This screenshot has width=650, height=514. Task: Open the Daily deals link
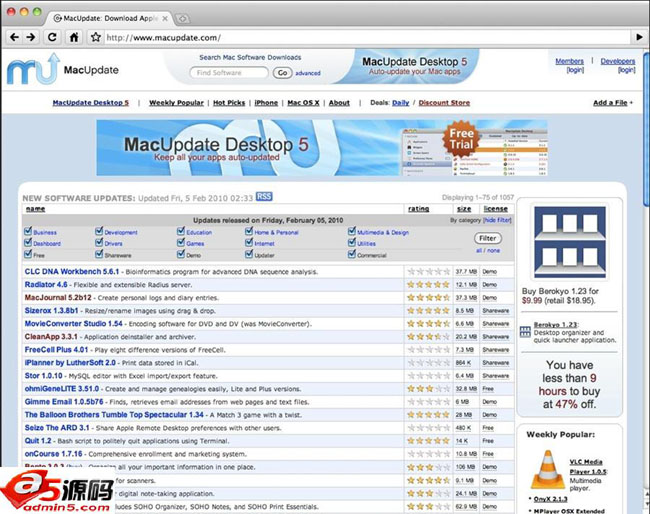(400, 103)
